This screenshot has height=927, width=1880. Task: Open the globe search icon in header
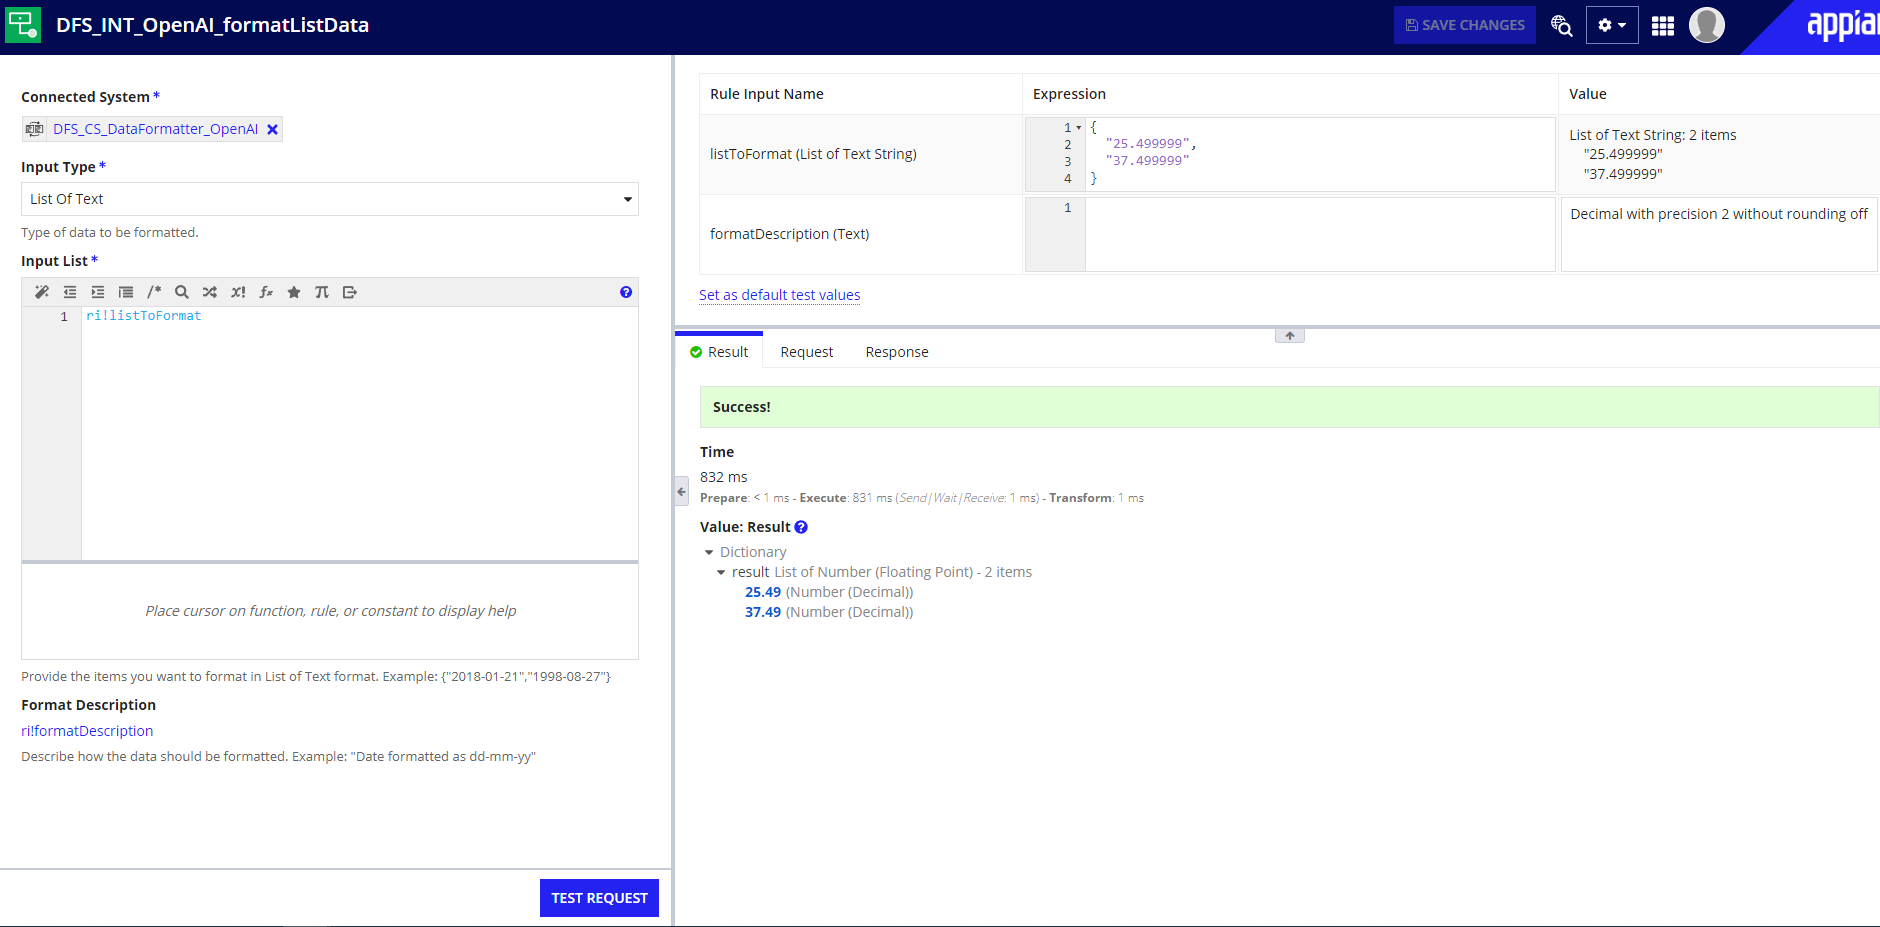tap(1561, 25)
